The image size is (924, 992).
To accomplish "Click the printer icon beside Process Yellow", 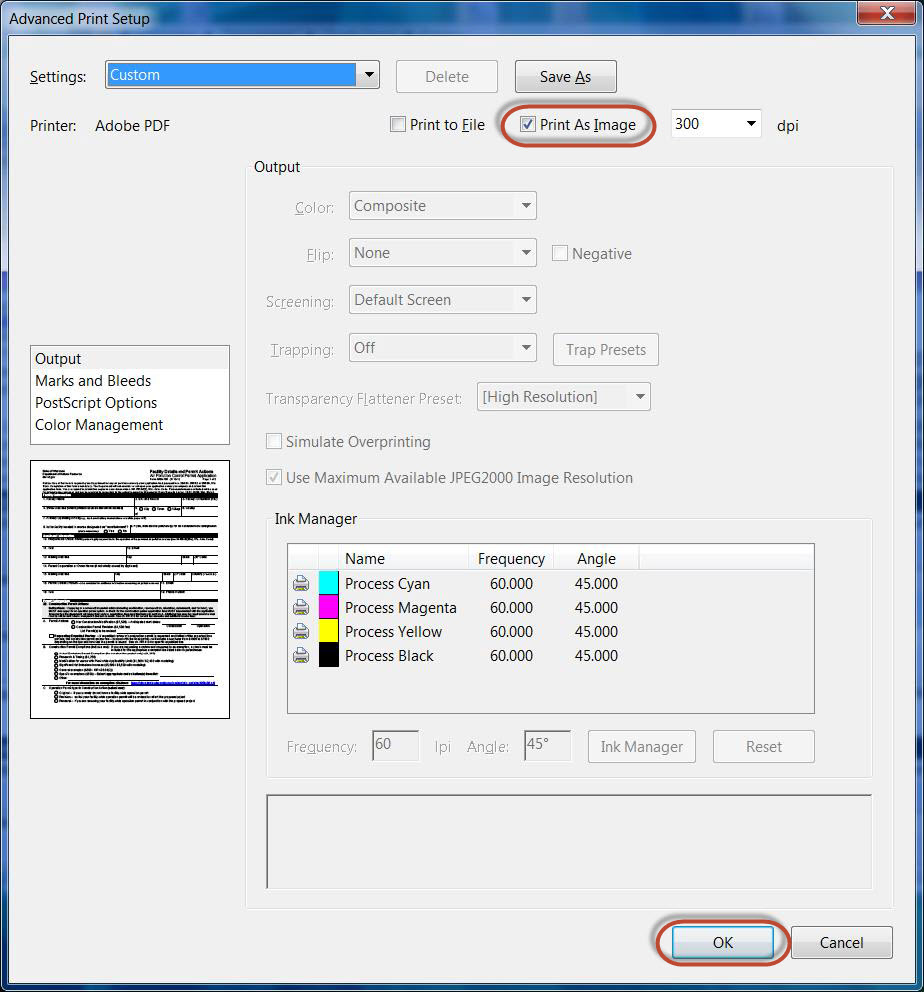I will 301,632.
